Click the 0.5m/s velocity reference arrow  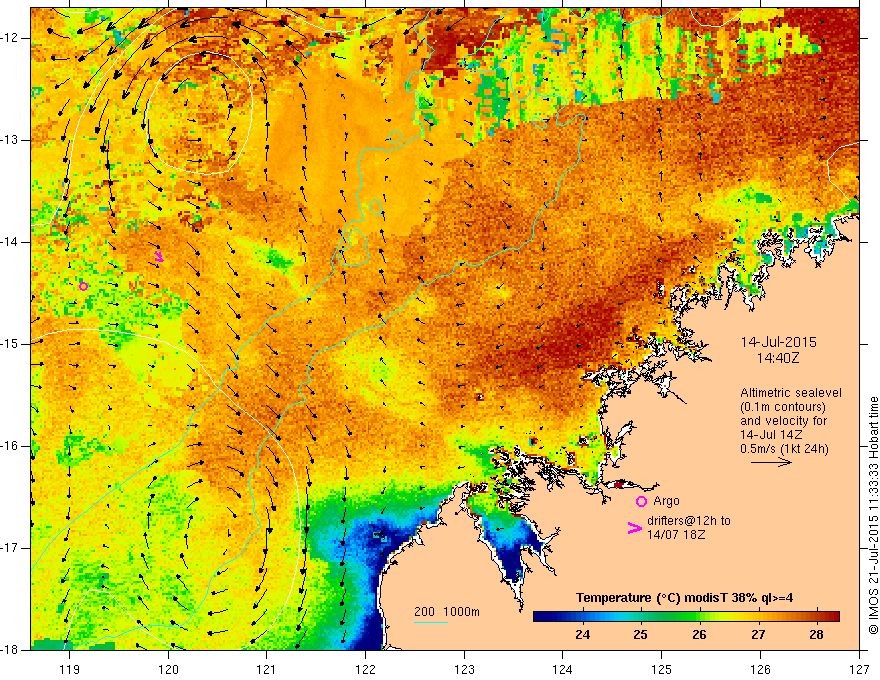(771, 462)
